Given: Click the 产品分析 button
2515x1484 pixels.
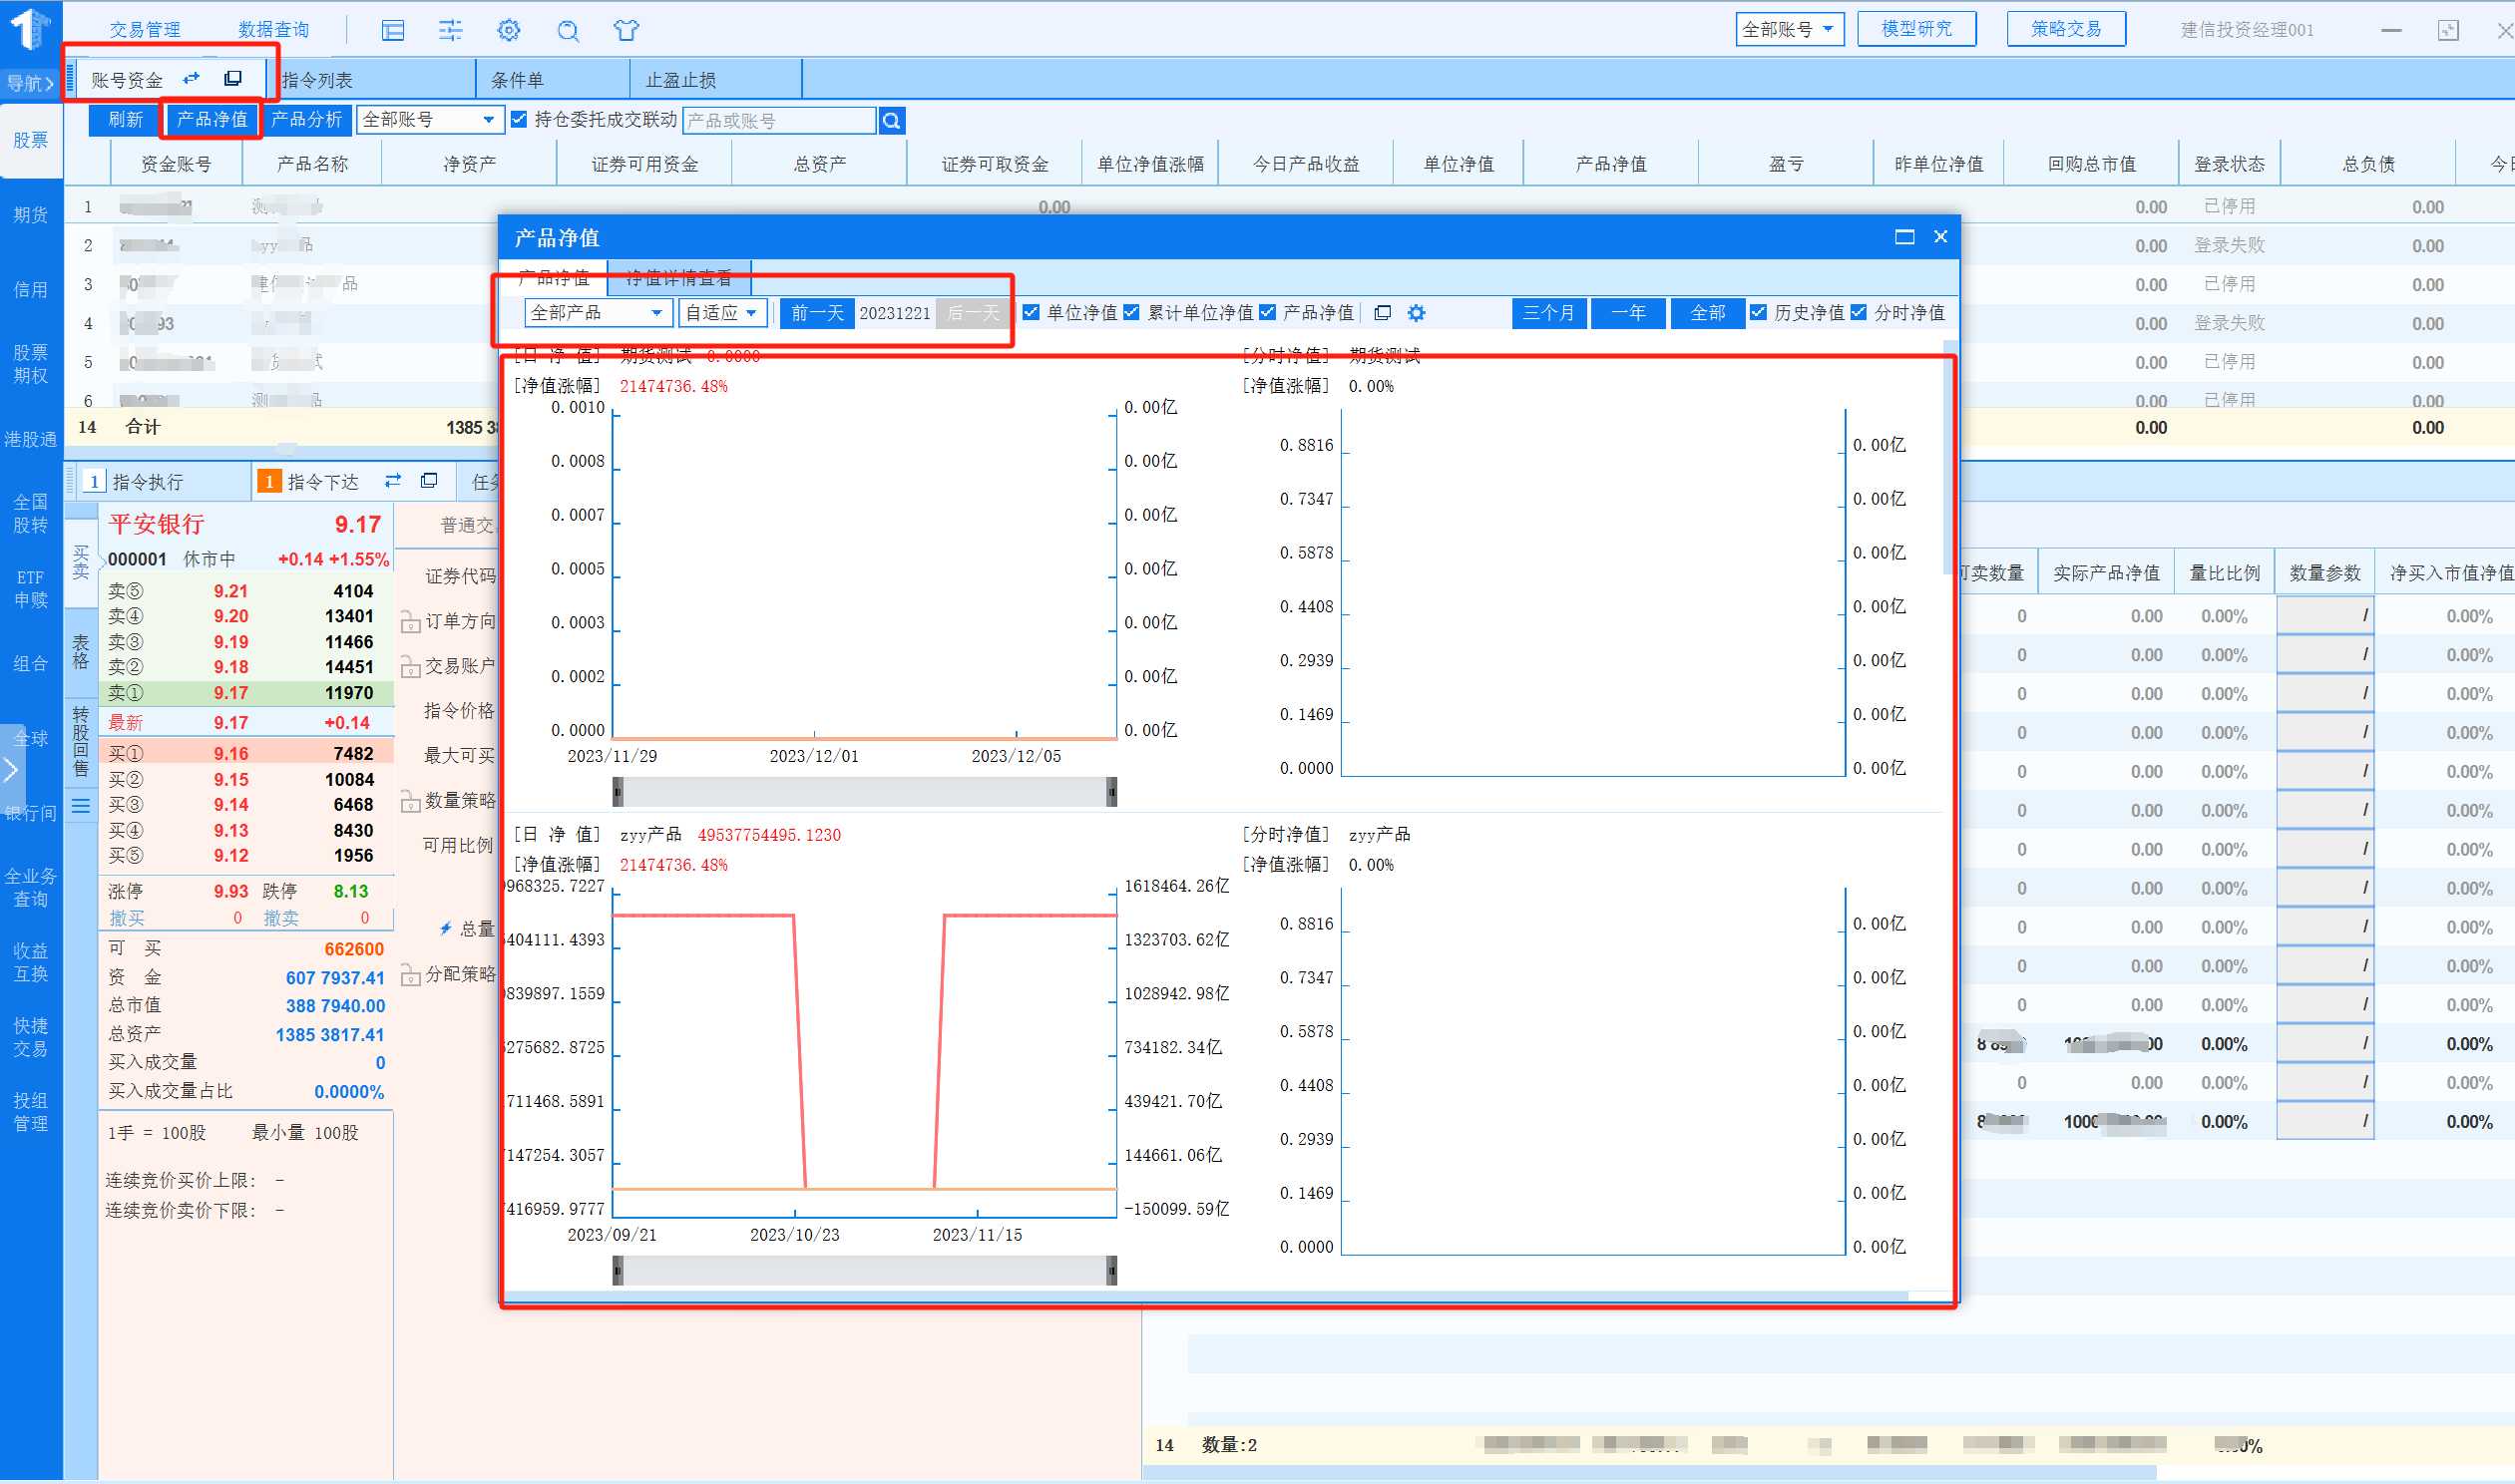Looking at the screenshot, I should click(x=307, y=120).
